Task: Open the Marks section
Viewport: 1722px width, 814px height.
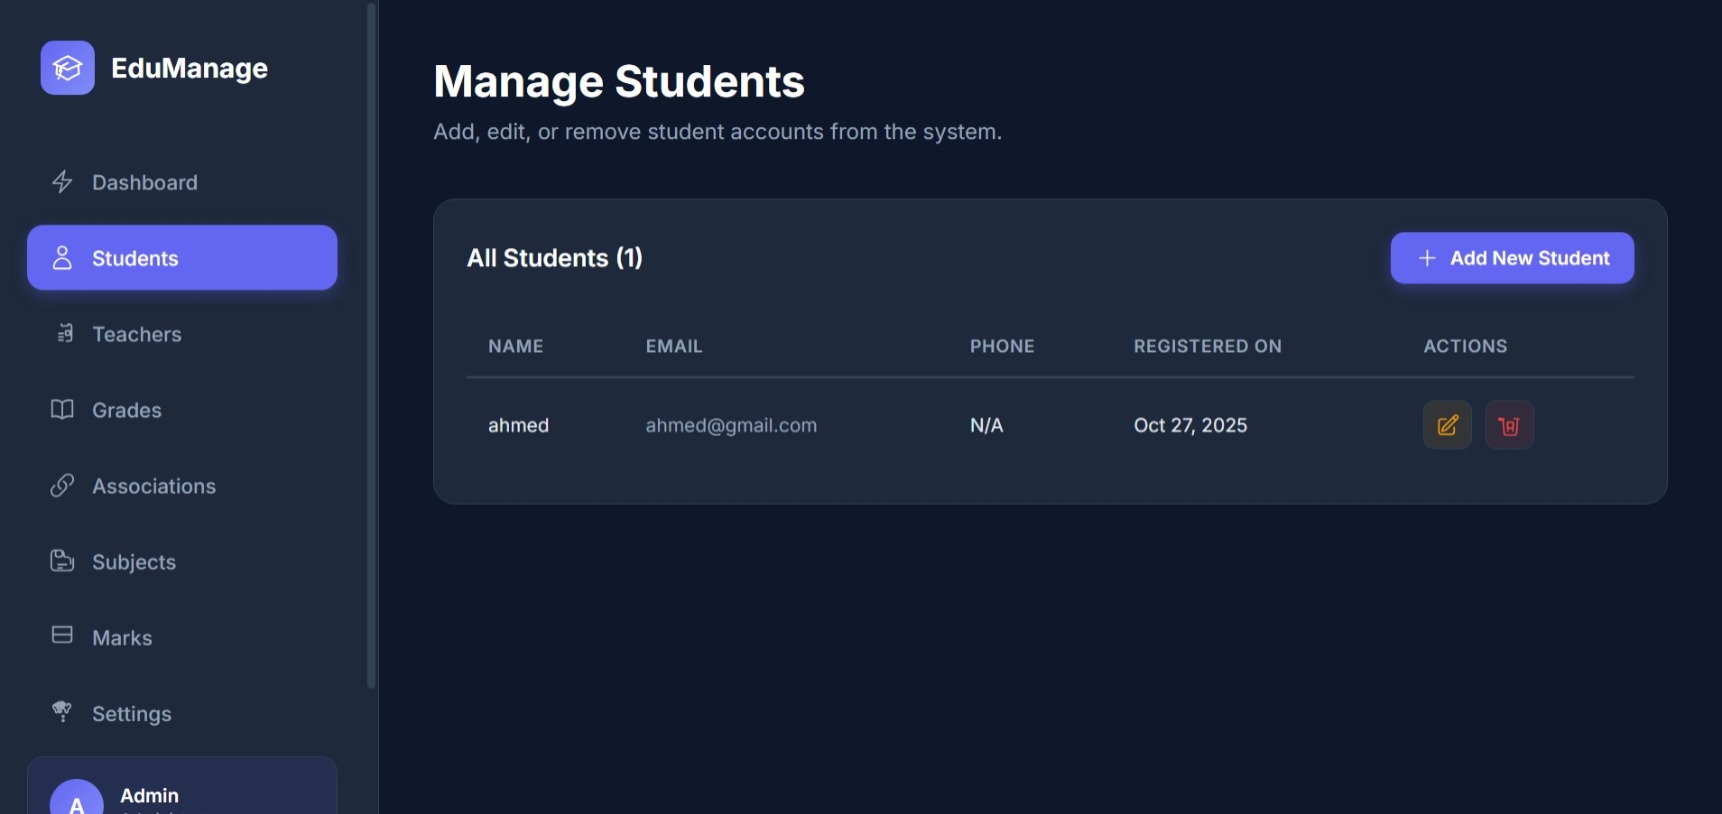Action: [122, 638]
